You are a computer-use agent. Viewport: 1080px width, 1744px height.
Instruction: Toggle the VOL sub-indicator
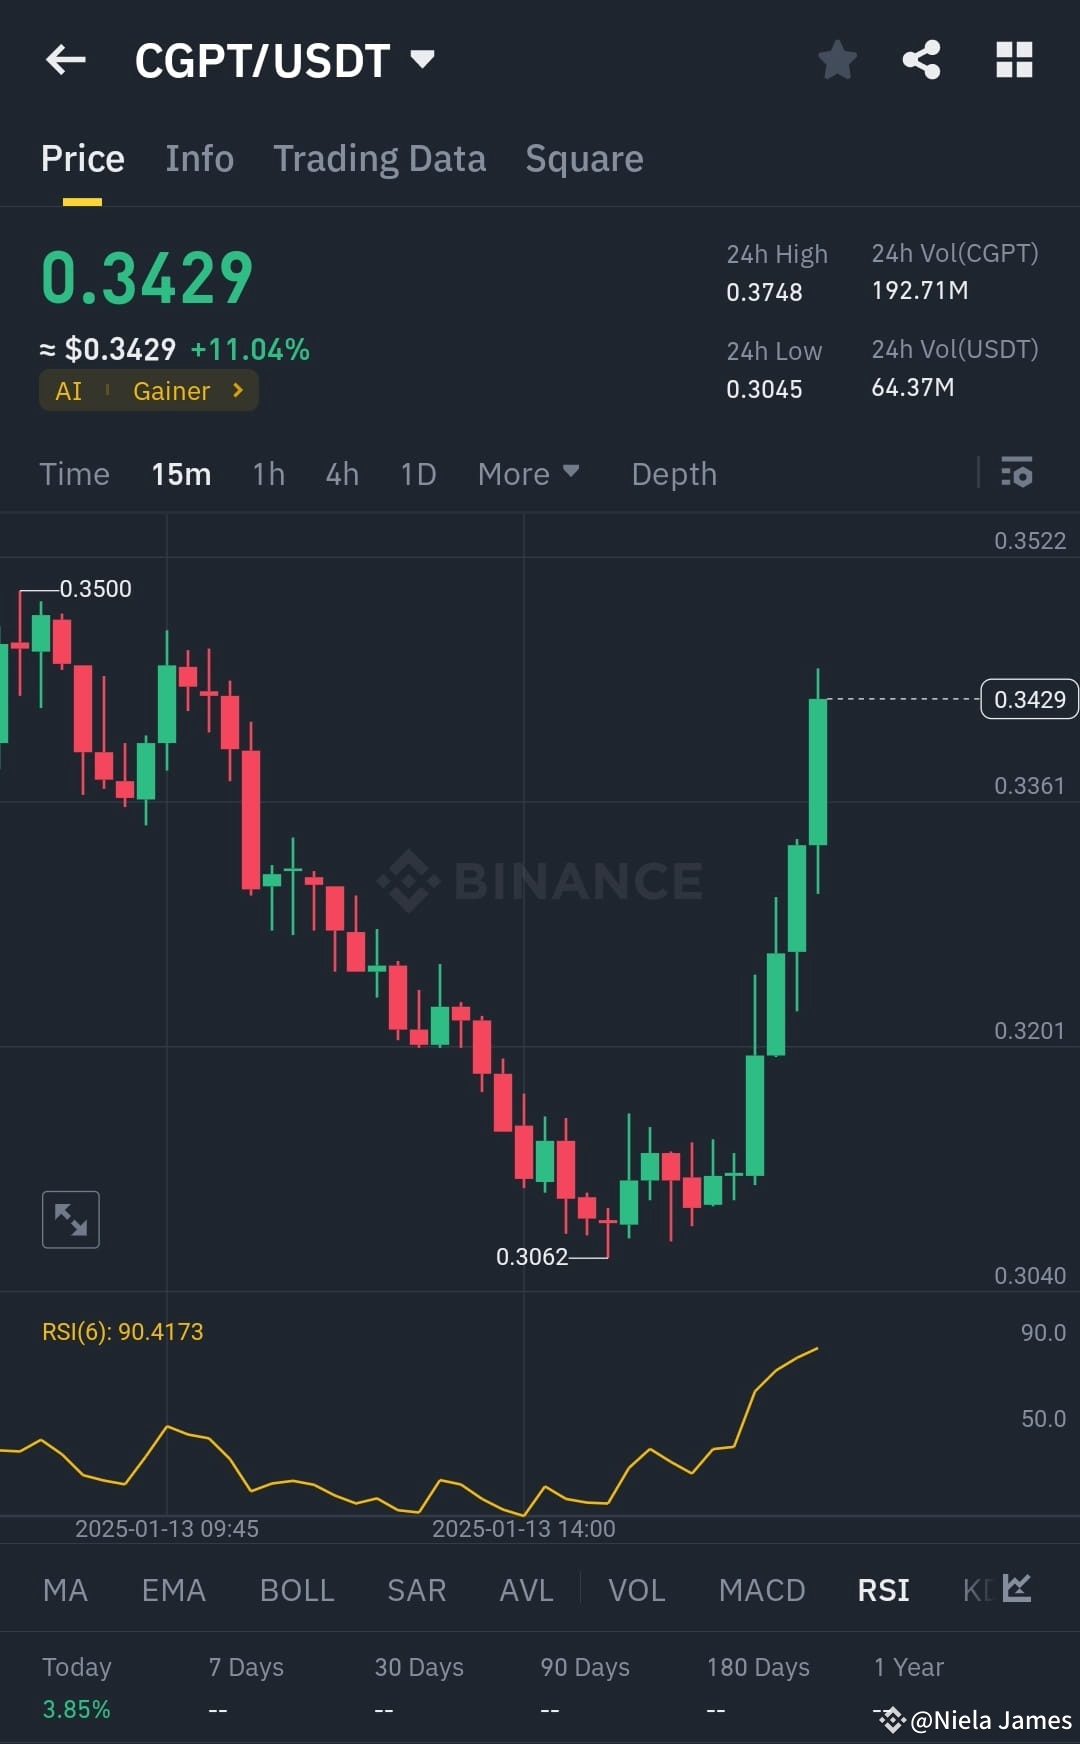pyautogui.click(x=637, y=1590)
